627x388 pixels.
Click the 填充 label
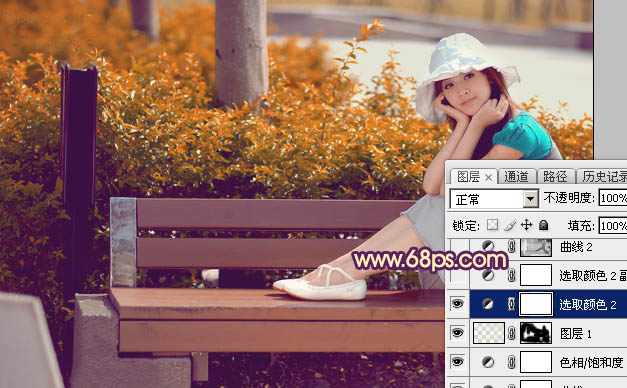pyautogui.click(x=581, y=226)
